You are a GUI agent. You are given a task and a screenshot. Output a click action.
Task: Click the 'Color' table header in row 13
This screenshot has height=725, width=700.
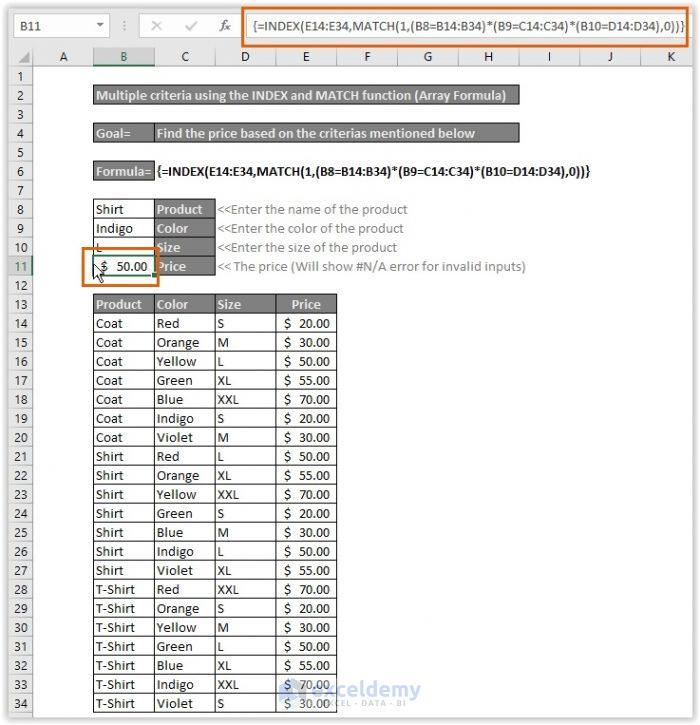click(x=185, y=304)
